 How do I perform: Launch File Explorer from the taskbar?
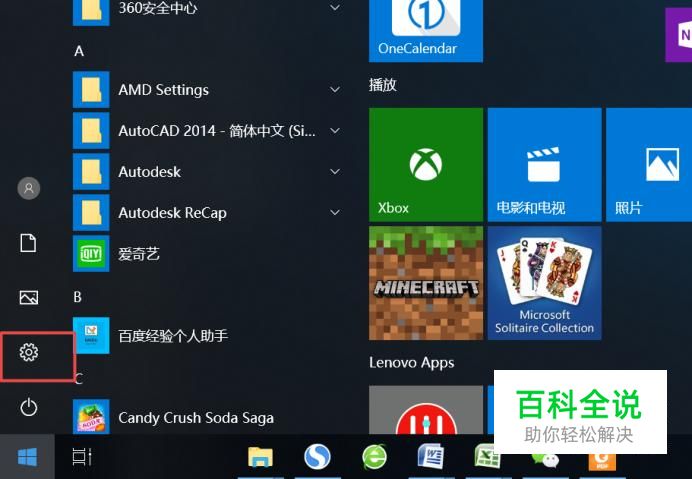click(260, 457)
